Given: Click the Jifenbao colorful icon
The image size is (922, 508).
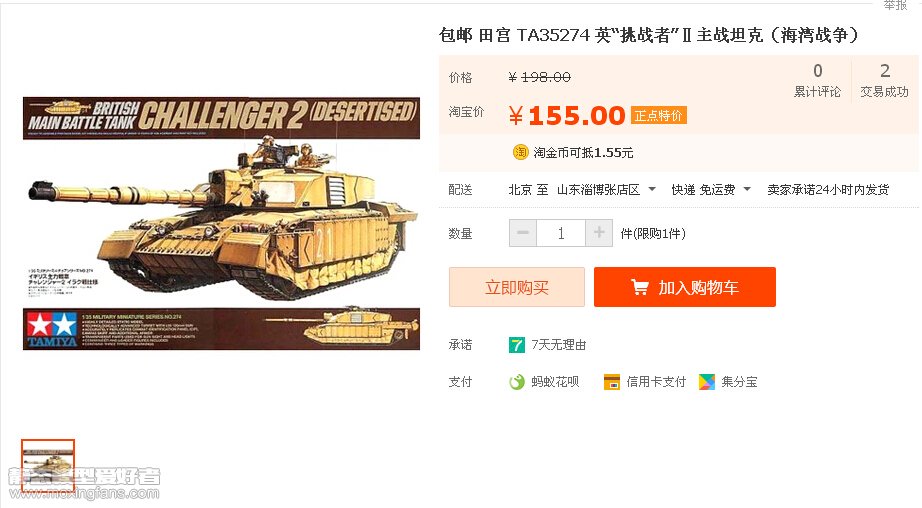Looking at the screenshot, I should coord(706,382).
